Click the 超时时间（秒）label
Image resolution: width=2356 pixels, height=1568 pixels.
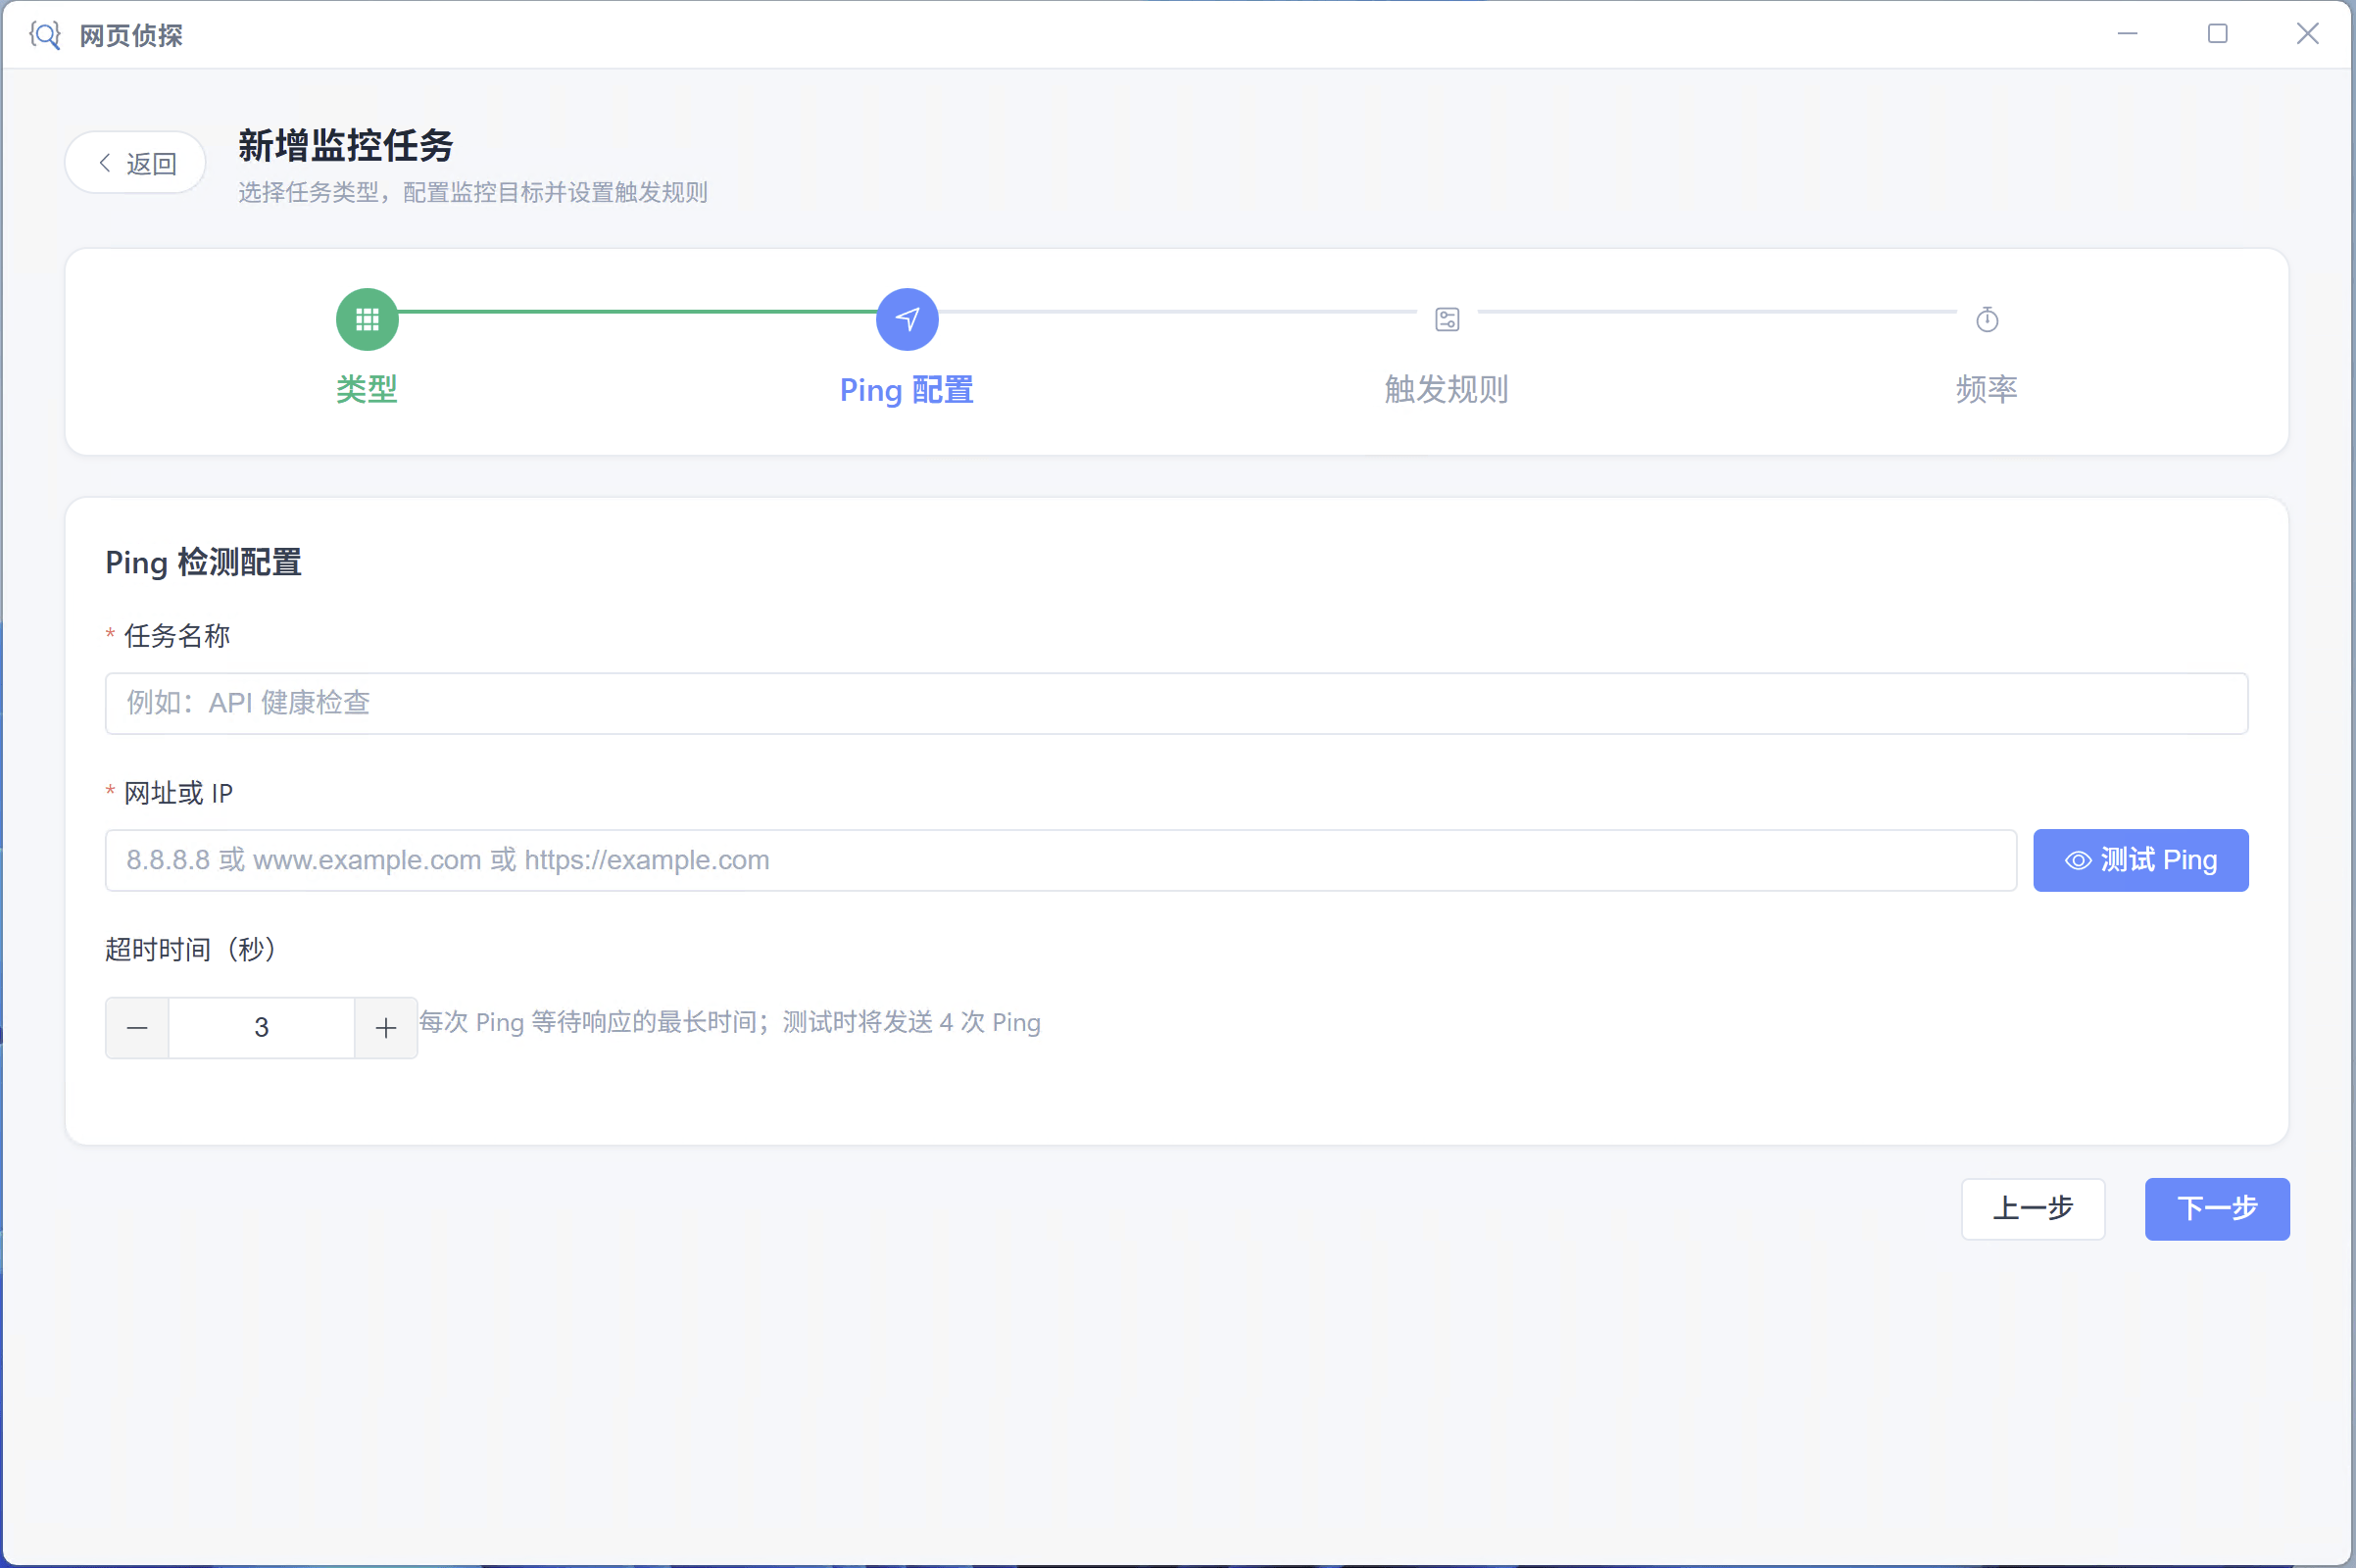190,949
